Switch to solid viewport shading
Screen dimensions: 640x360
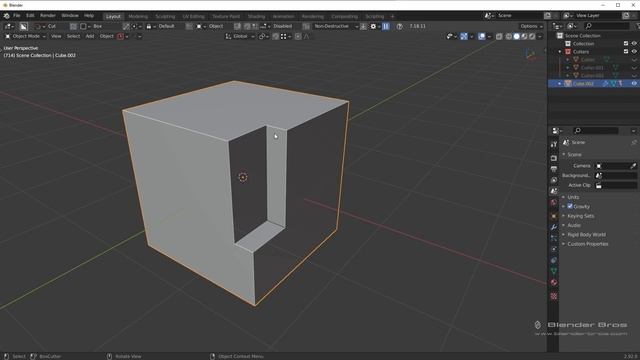(517, 36)
